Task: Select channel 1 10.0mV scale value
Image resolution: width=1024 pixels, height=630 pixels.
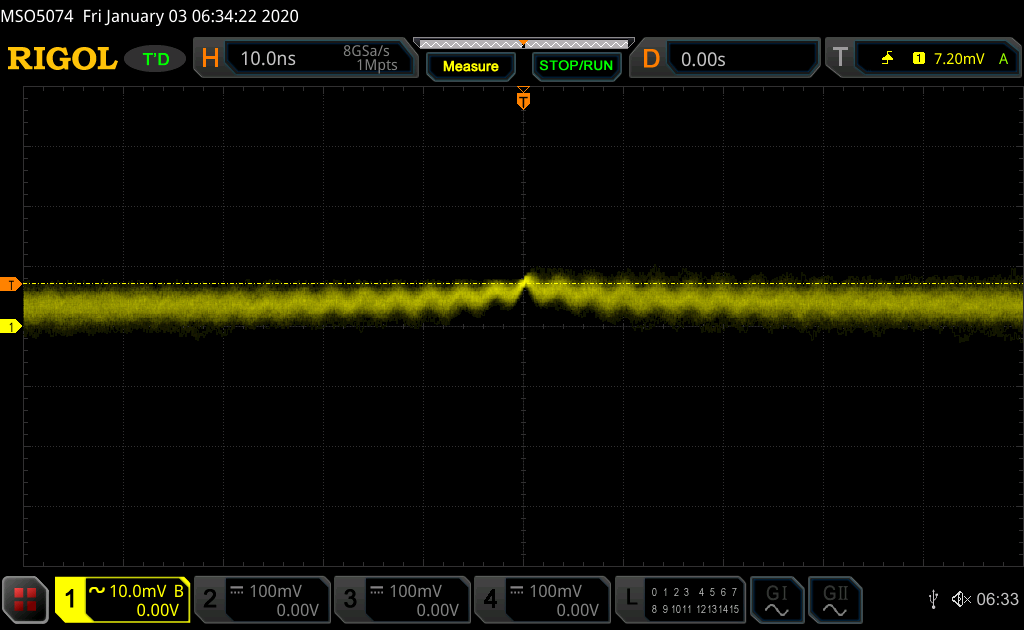Action: click(138, 591)
